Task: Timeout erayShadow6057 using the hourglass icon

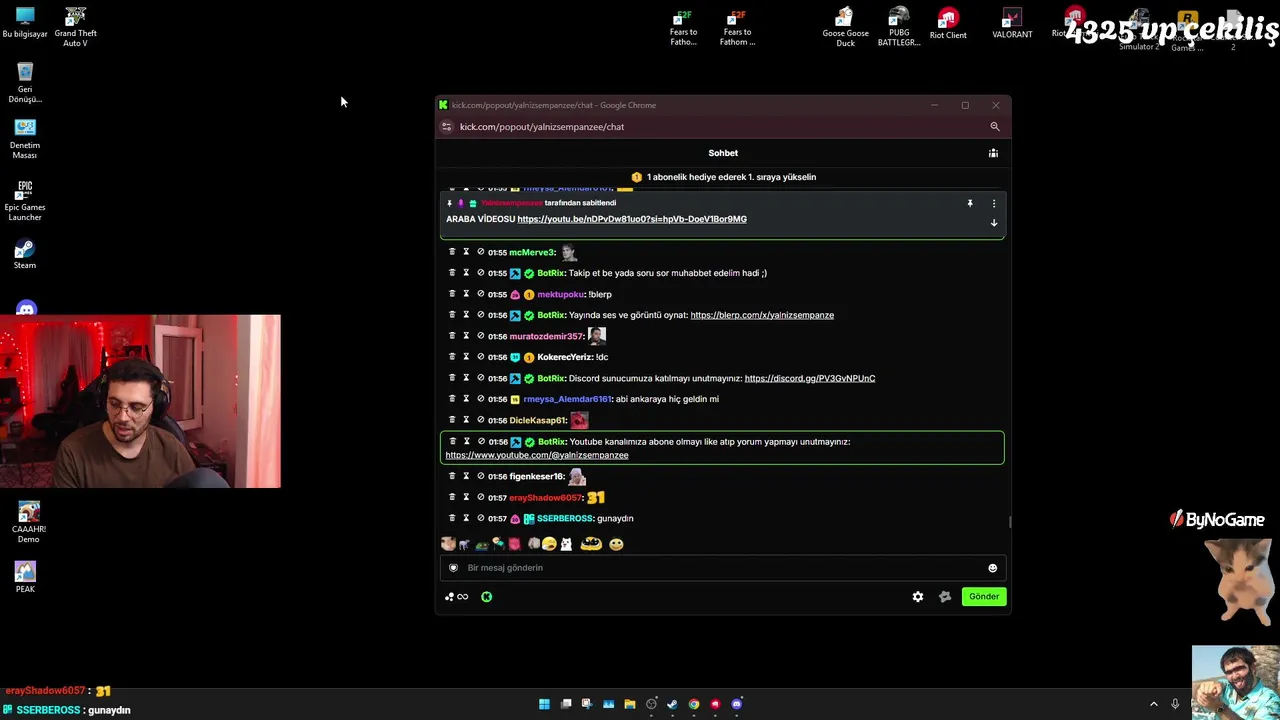Action: (x=466, y=497)
